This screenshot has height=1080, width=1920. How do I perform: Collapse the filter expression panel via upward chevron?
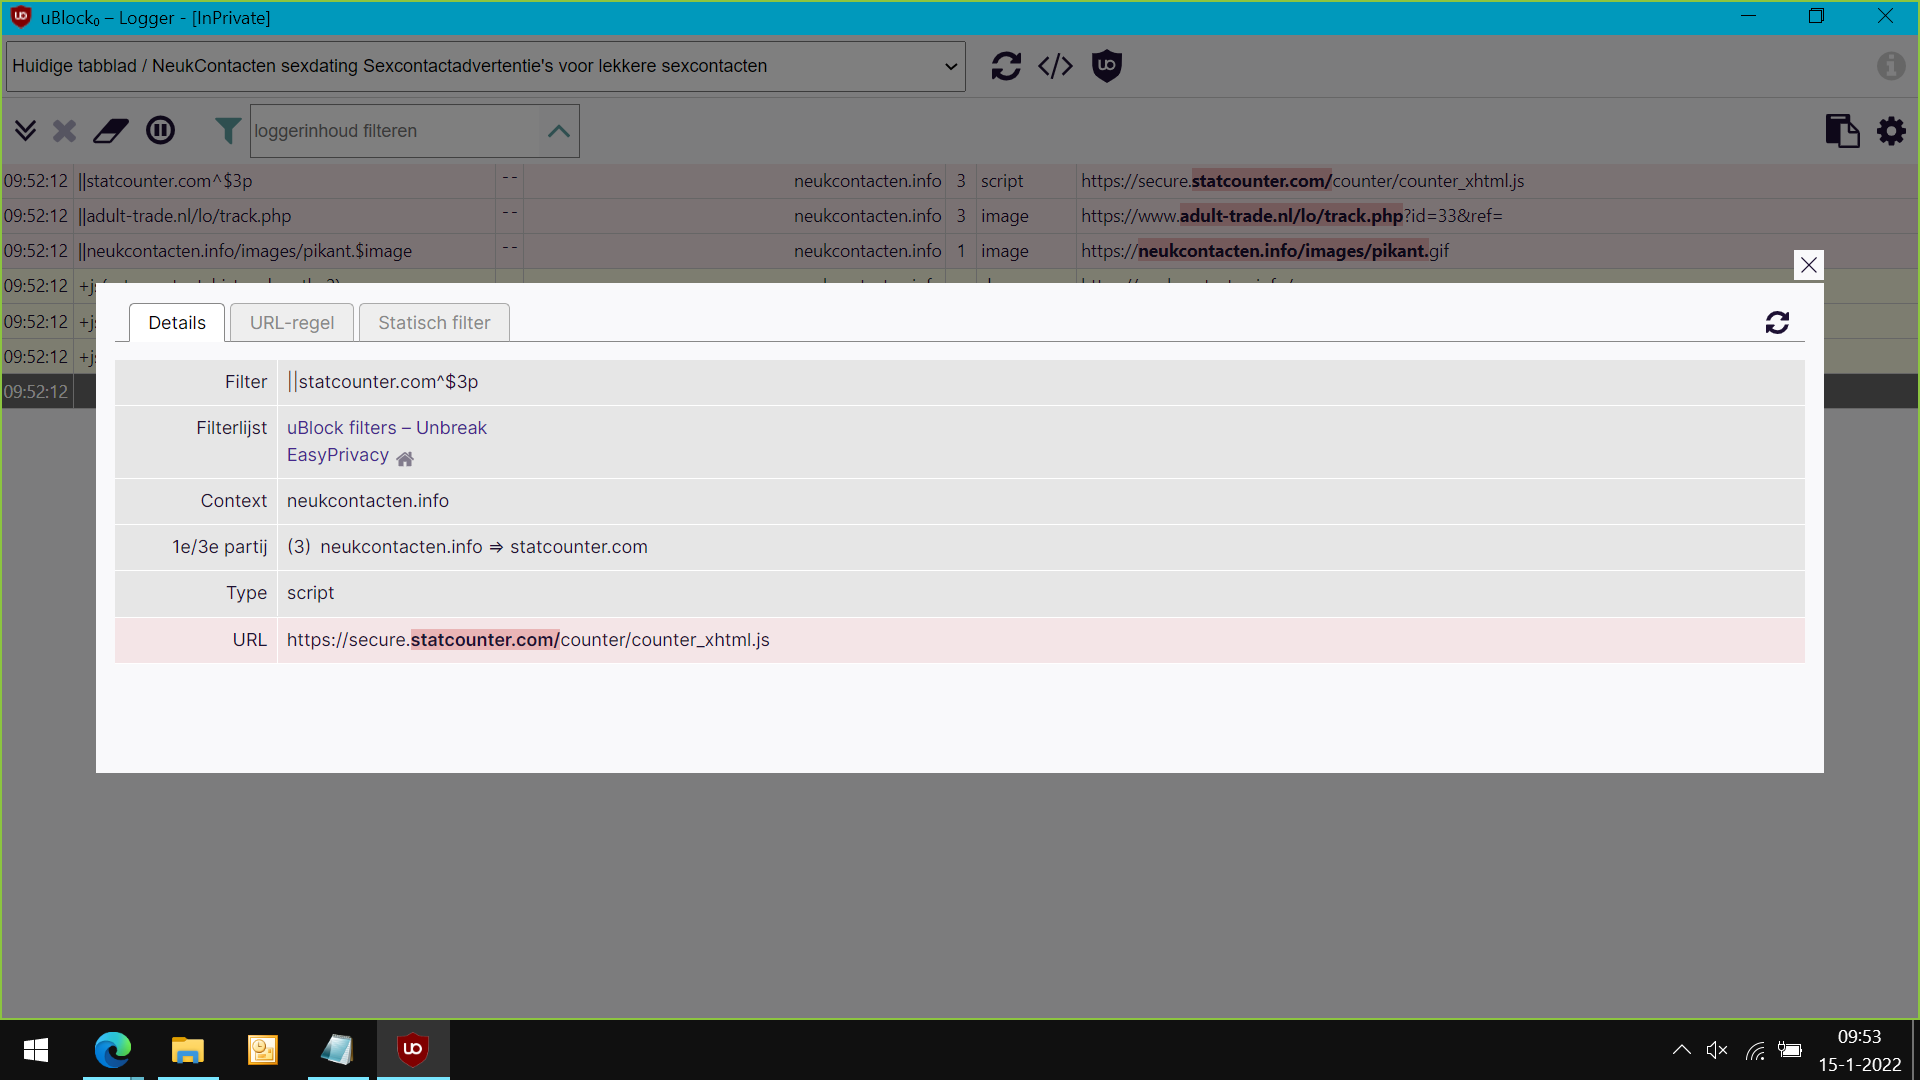(557, 130)
